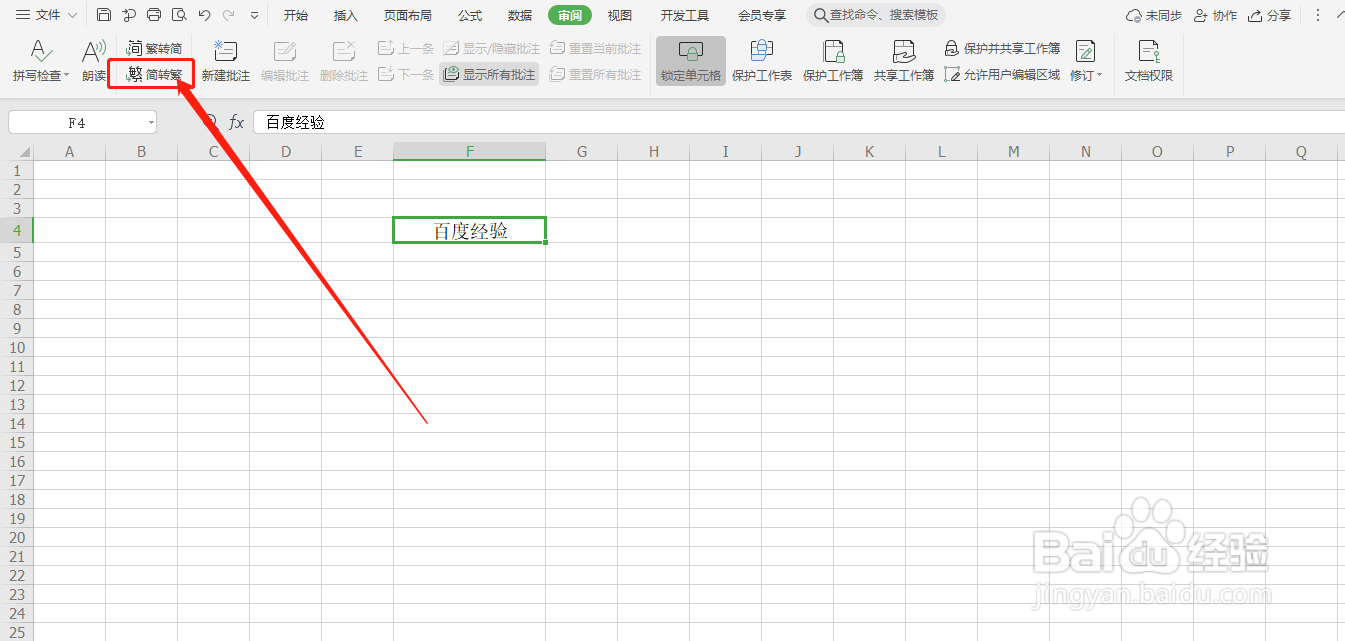Toggle the 锁定单元格 lock cell button
The image size is (1345, 641).
pyautogui.click(x=691, y=61)
